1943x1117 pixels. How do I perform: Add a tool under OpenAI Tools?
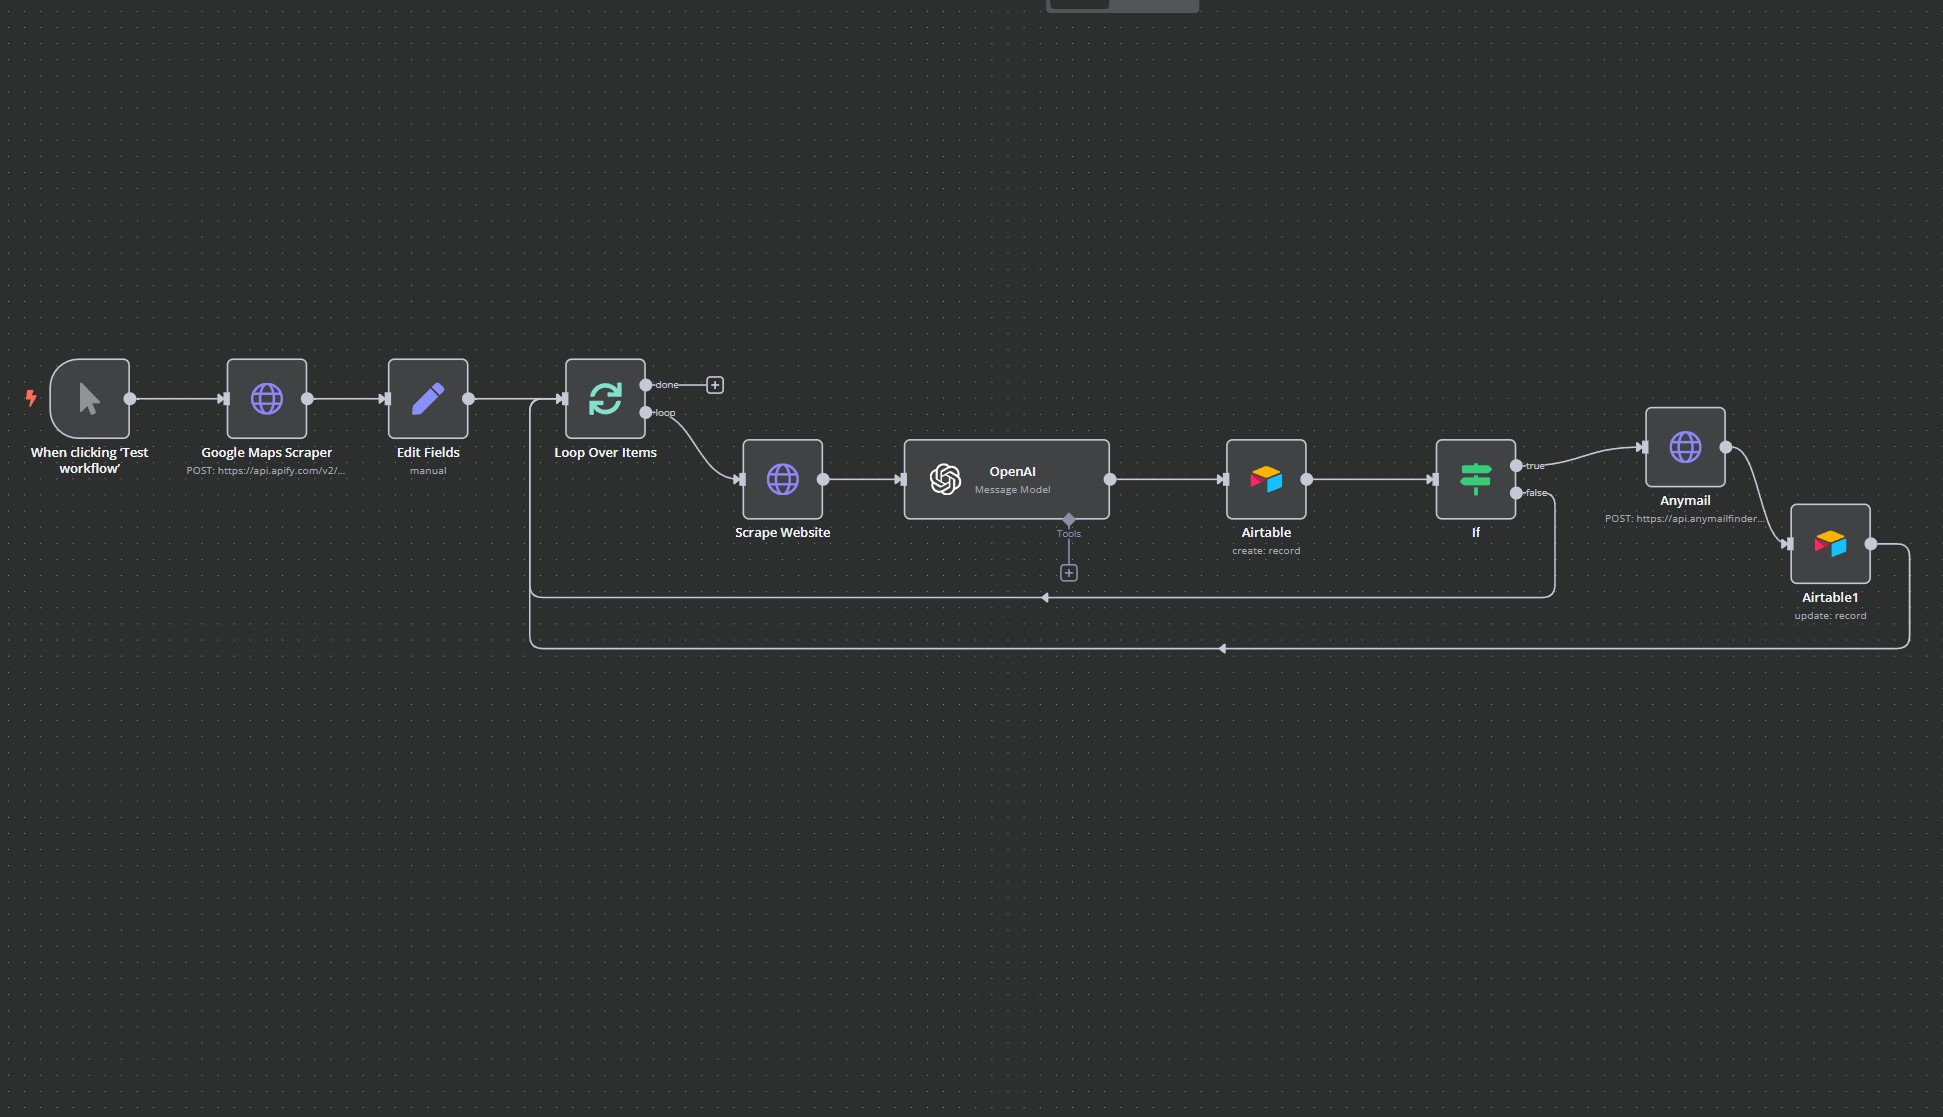(1069, 573)
